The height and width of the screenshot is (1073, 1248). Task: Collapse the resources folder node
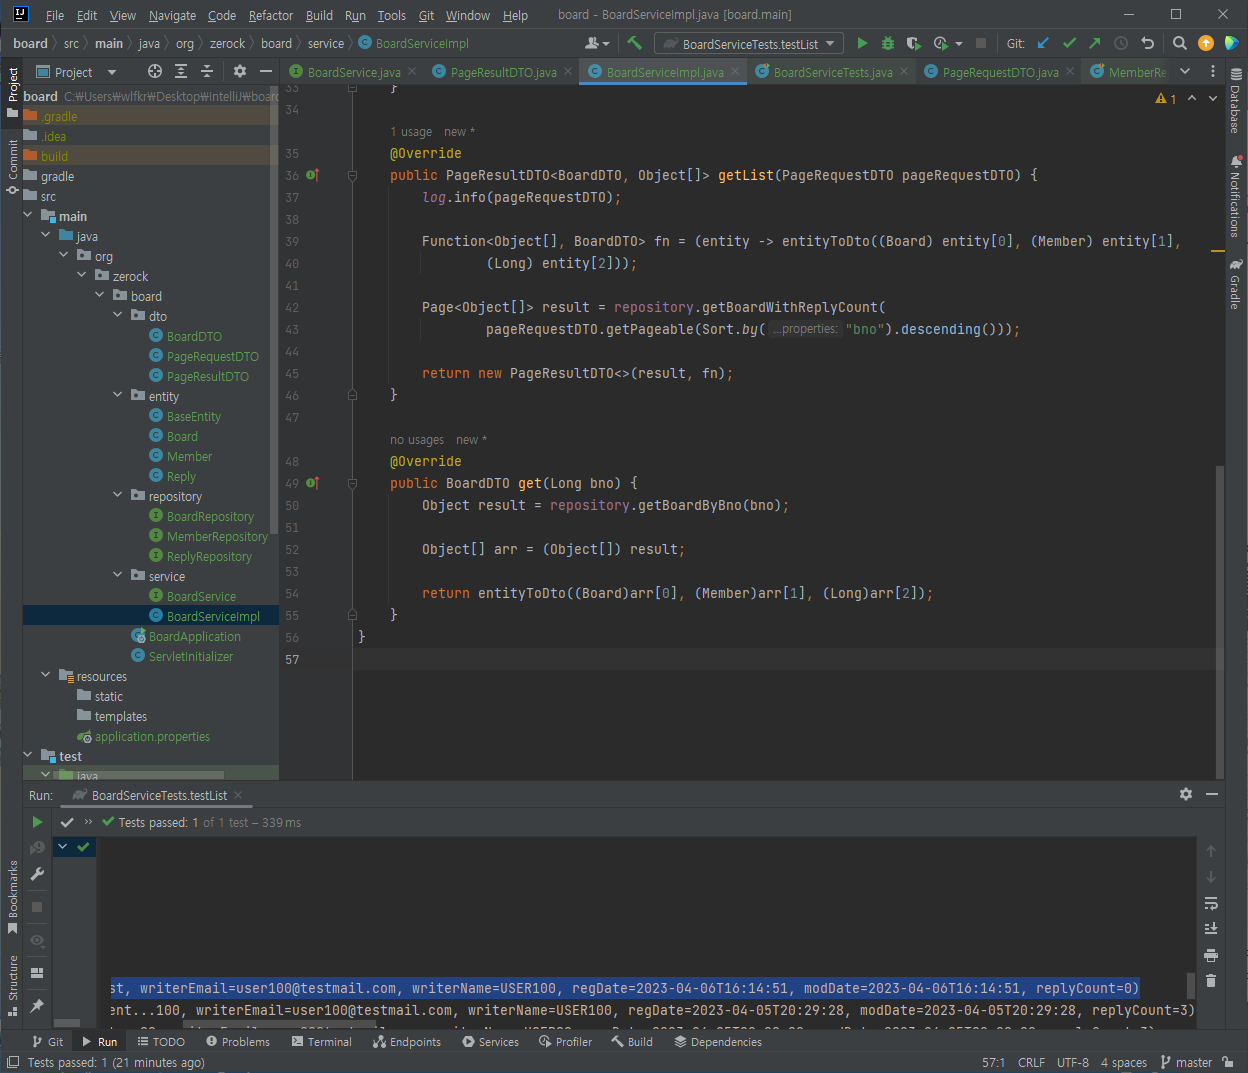tap(46, 676)
